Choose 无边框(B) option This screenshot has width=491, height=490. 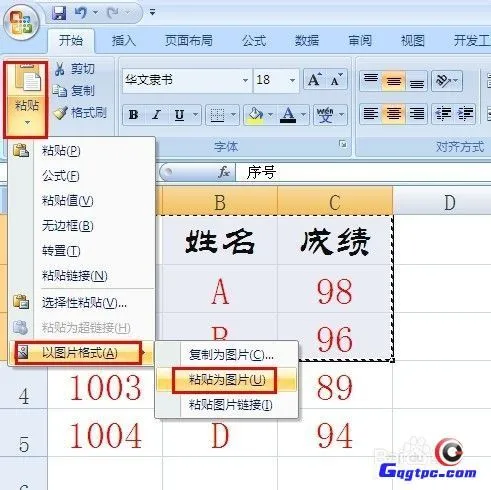pyautogui.click(x=82, y=226)
